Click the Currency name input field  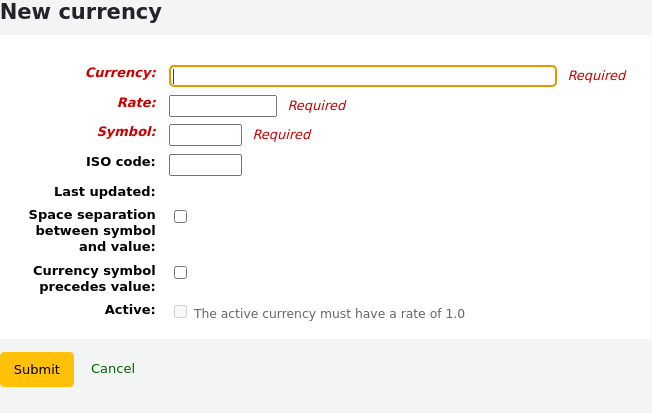[x=362, y=76]
